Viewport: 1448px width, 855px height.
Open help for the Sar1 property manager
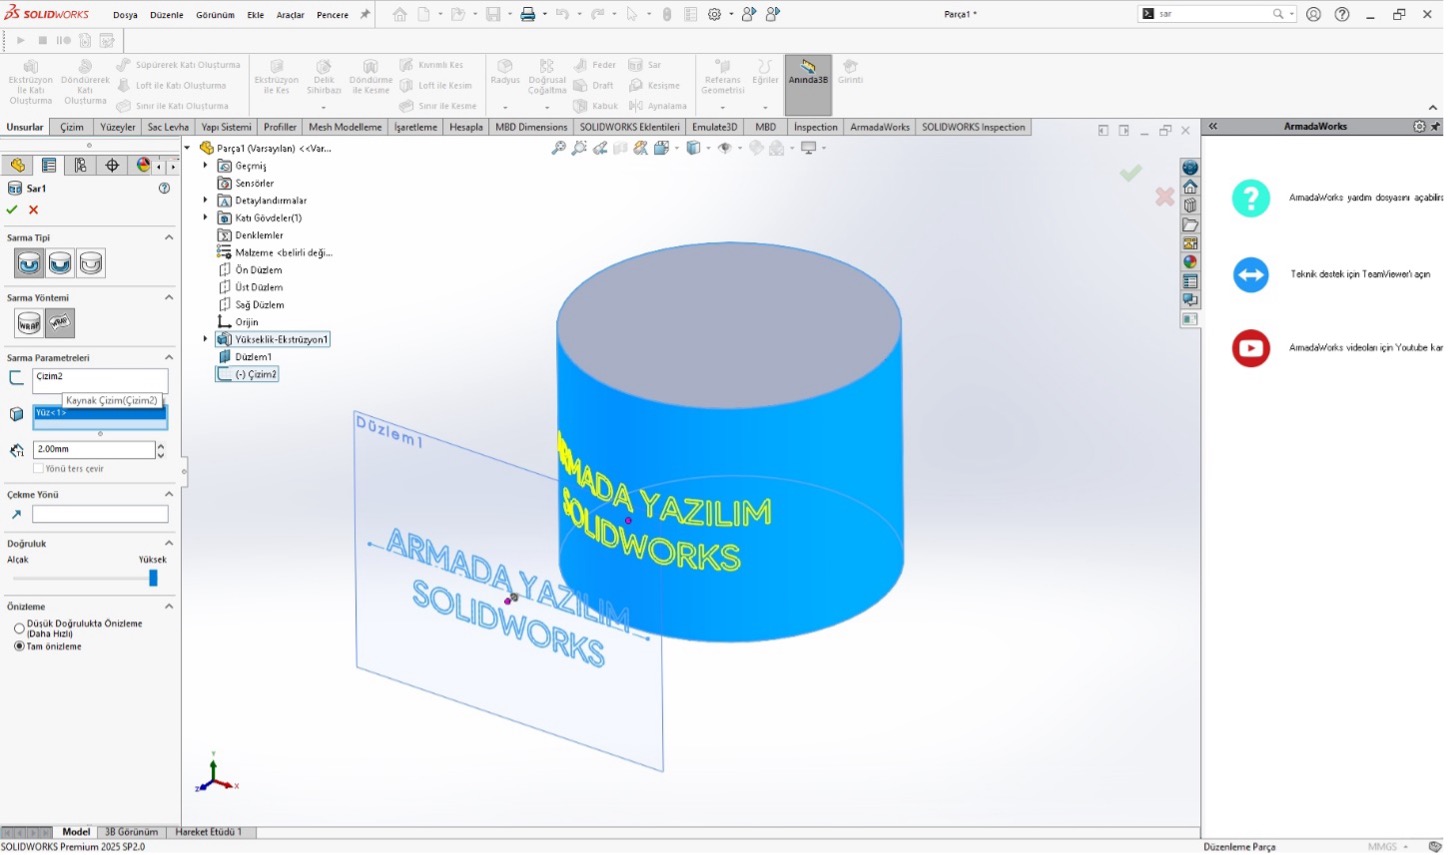pos(164,188)
